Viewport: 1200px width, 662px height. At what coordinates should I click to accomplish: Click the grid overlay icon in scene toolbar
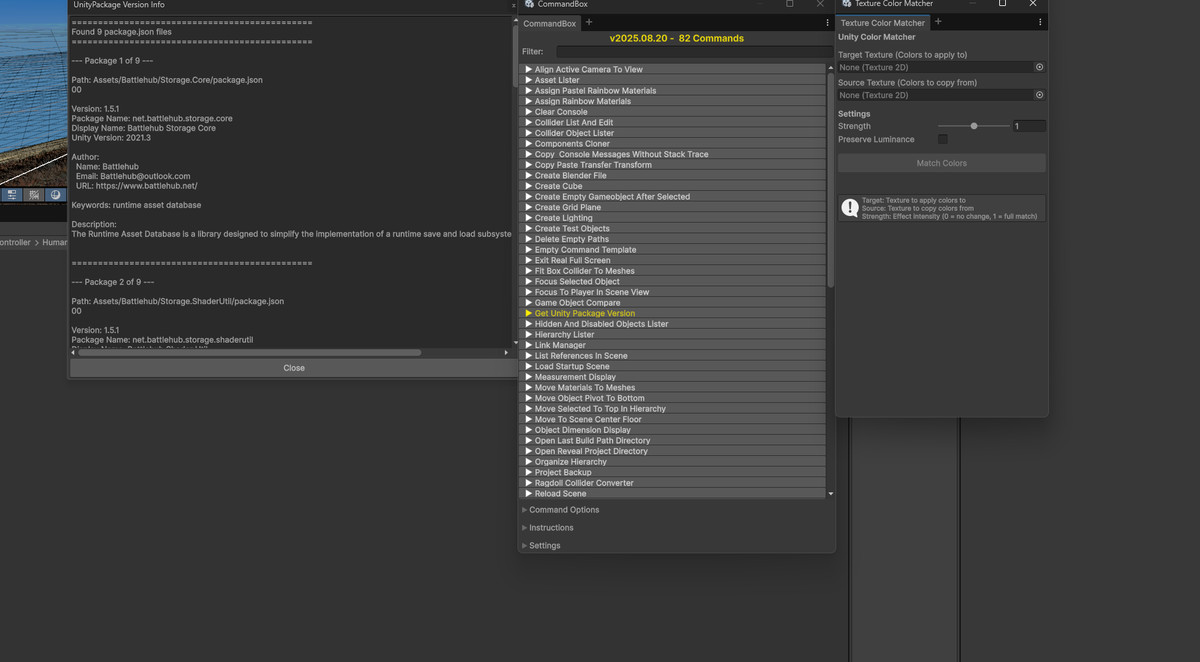point(34,195)
